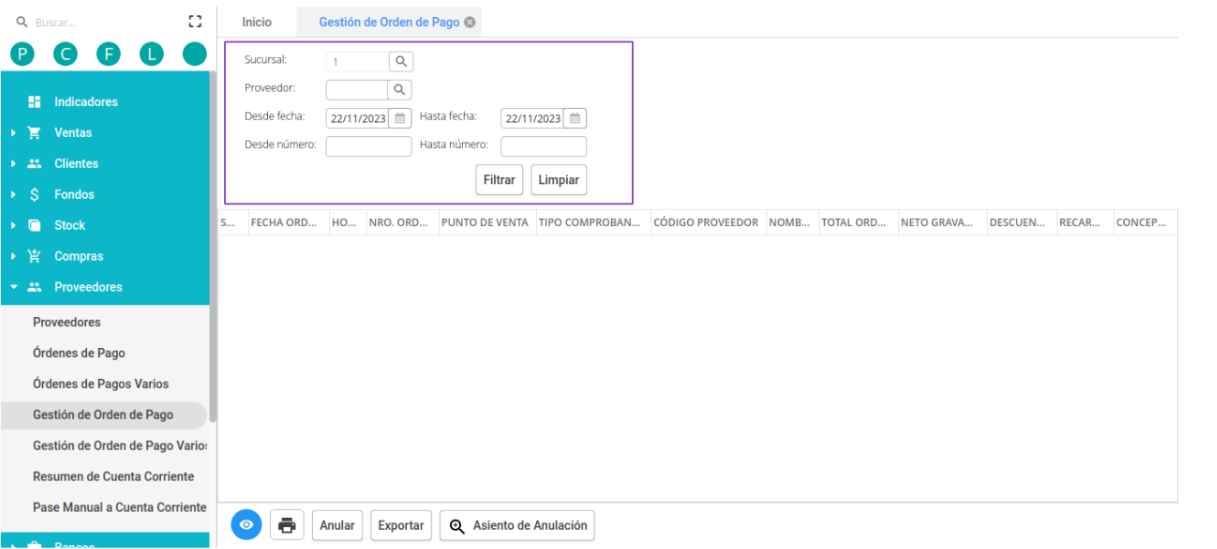The width and height of the screenshot is (1217, 549).
Task: Open Sucursal lookup magnifier
Action: (x=401, y=62)
